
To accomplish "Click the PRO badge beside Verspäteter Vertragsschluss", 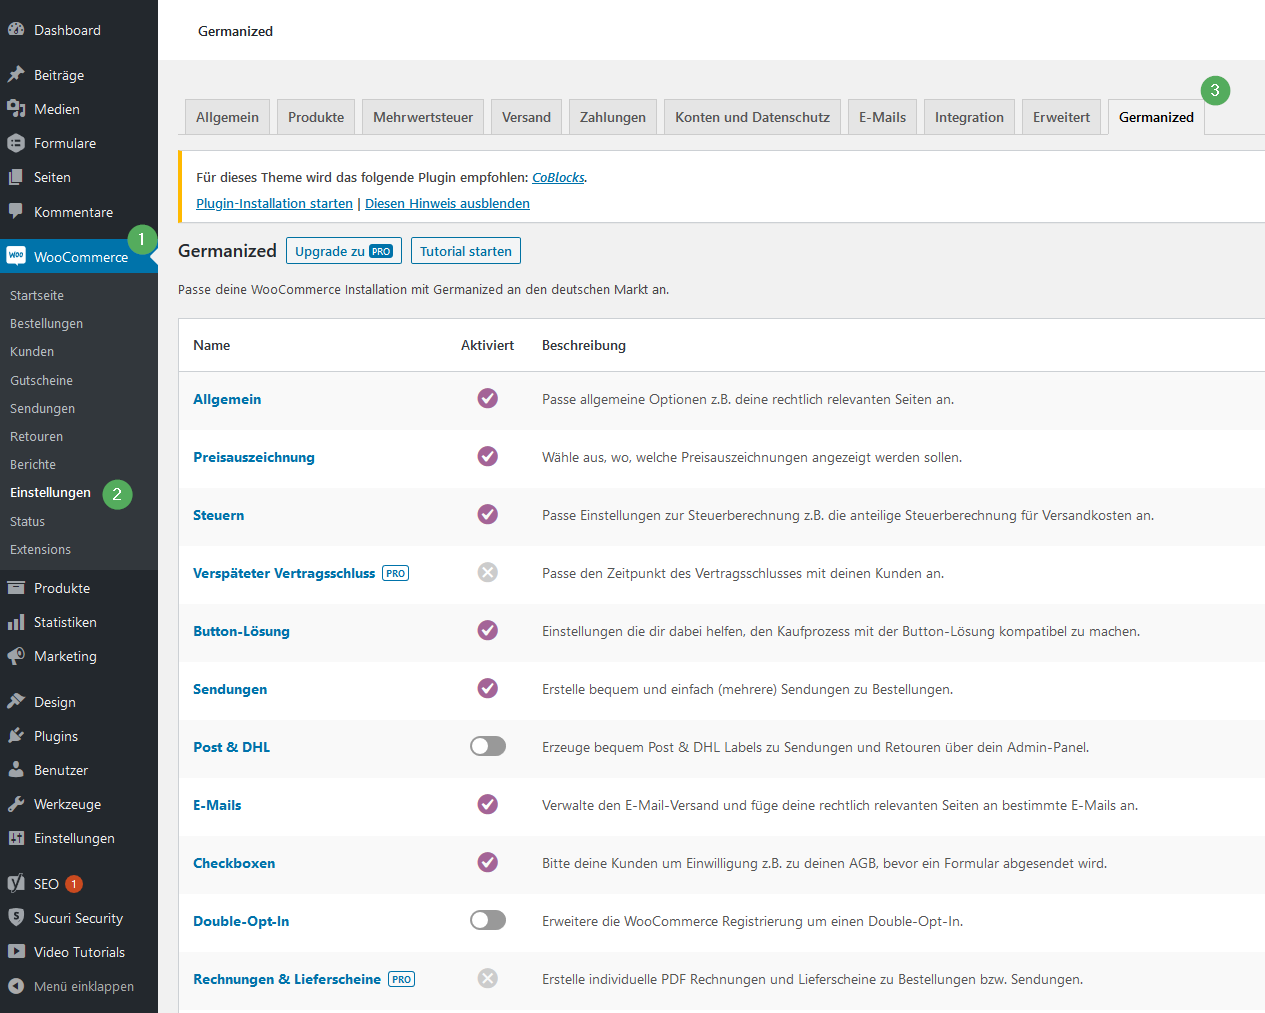I will 396,573.
